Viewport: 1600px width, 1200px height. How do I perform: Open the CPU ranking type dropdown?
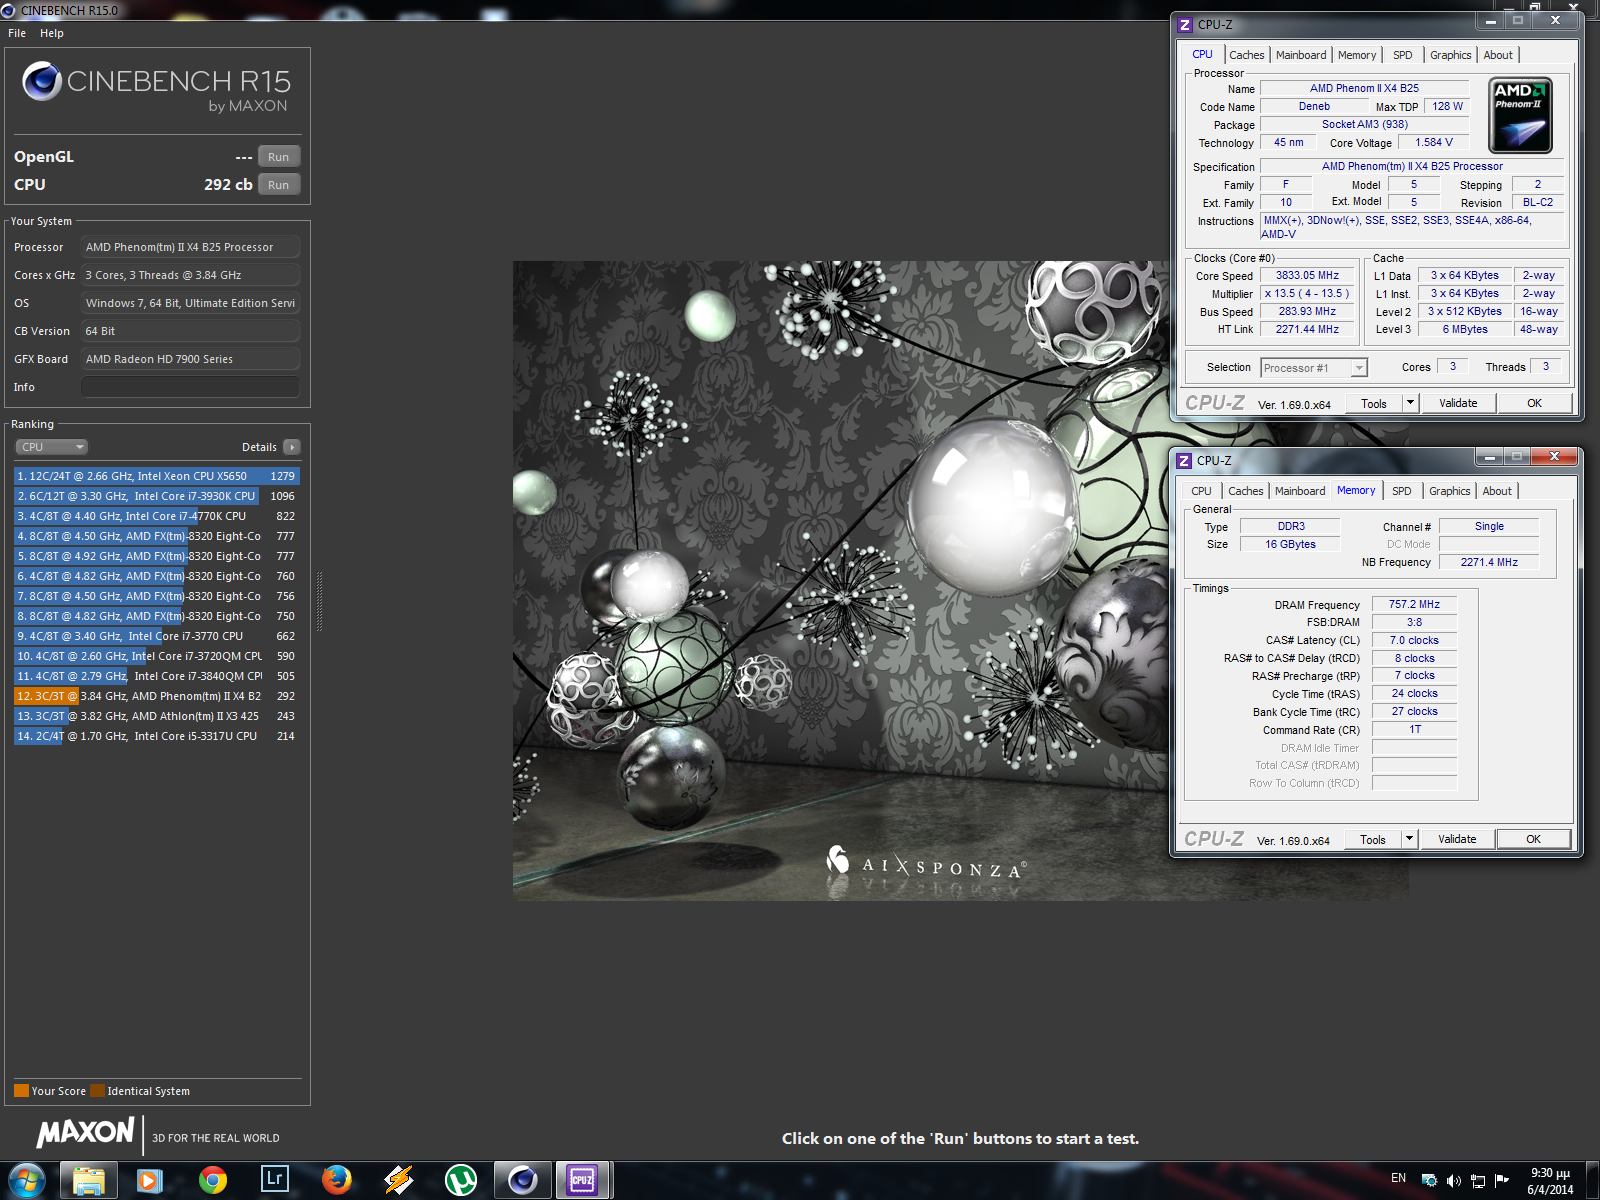coord(51,447)
